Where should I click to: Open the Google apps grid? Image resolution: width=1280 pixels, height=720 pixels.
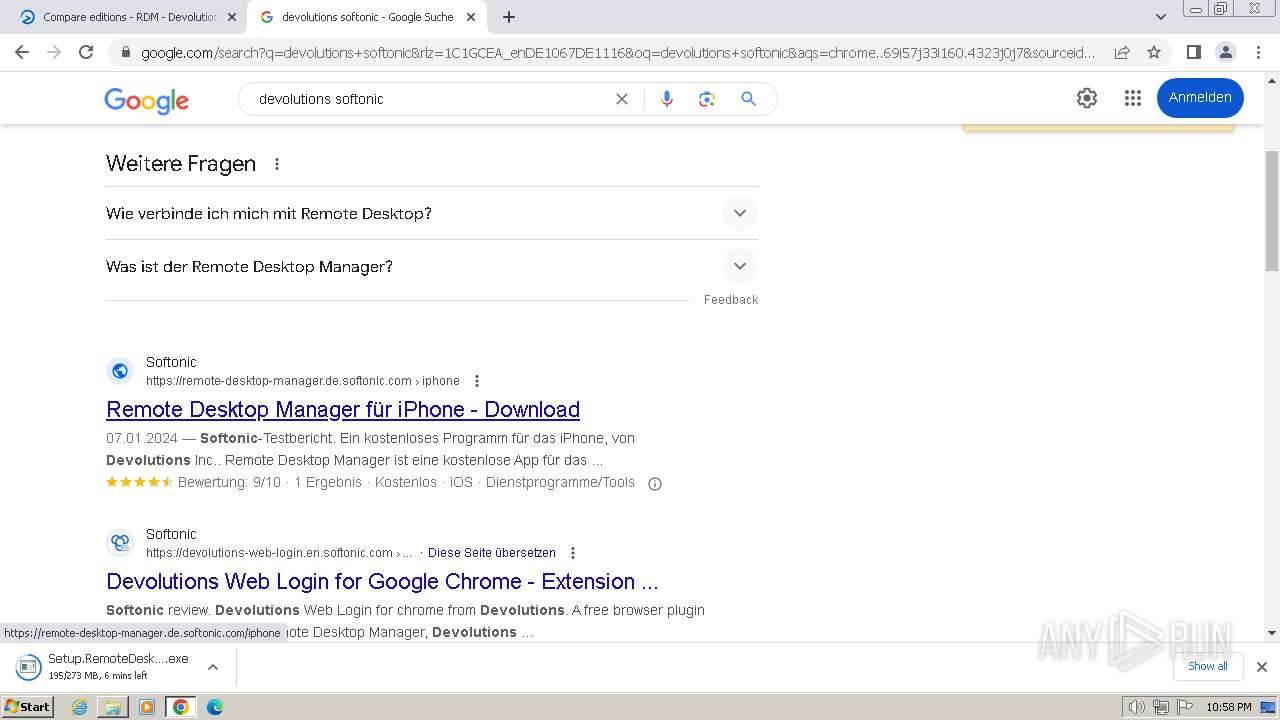pyautogui.click(x=1133, y=98)
